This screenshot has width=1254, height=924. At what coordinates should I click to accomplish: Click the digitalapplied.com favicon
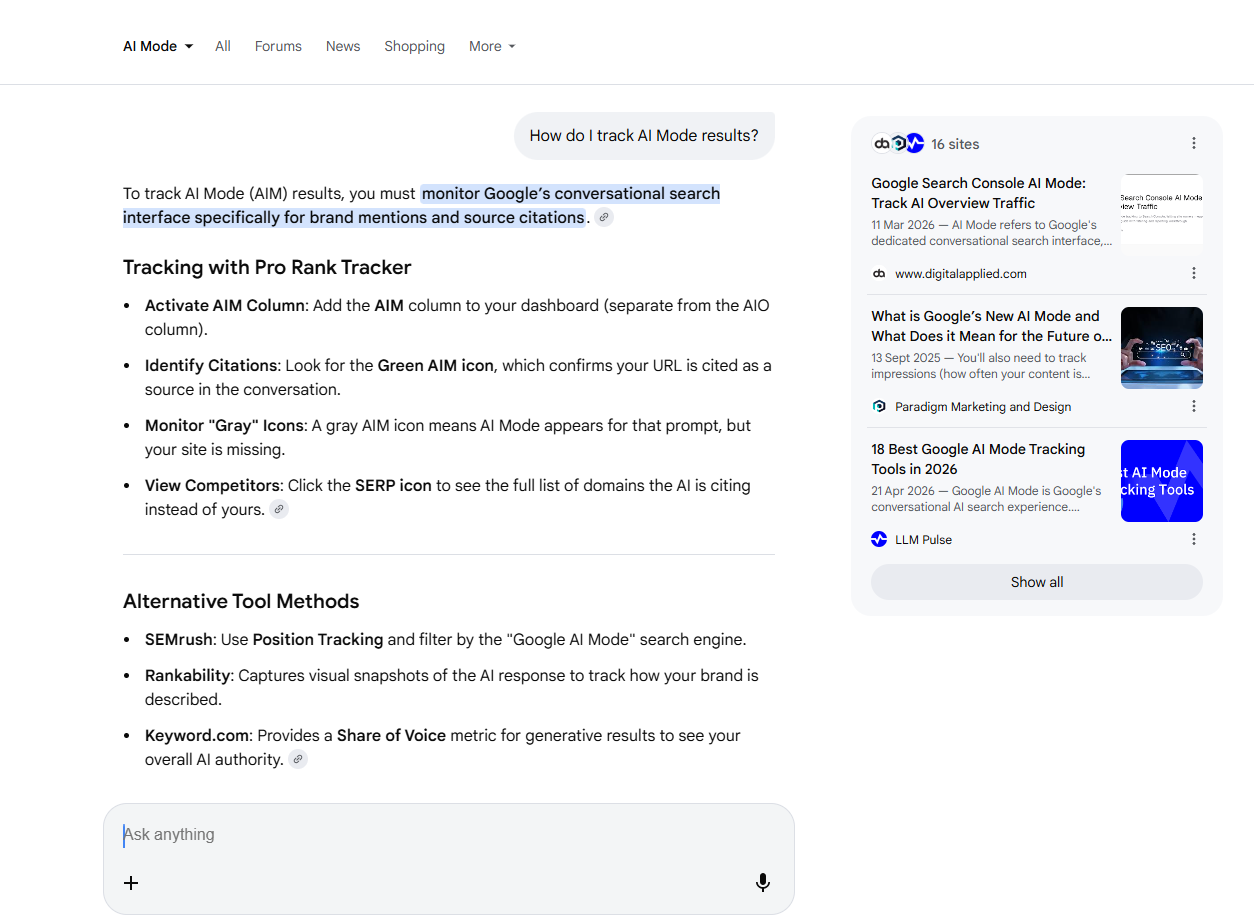(x=879, y=273)
